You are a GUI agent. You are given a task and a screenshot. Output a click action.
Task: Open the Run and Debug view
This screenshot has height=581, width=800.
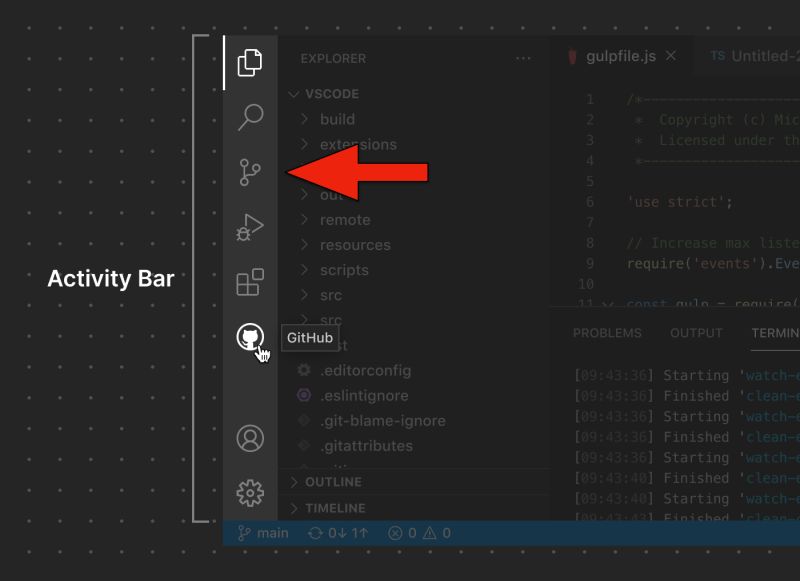click(250, 227)
